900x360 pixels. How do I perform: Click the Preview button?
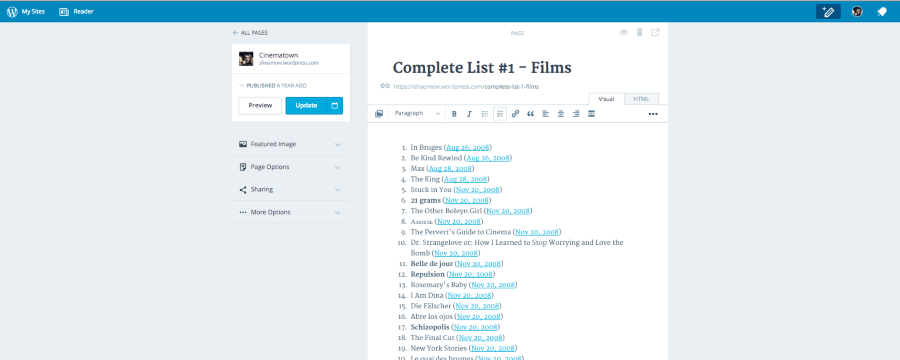pos(260,106)
